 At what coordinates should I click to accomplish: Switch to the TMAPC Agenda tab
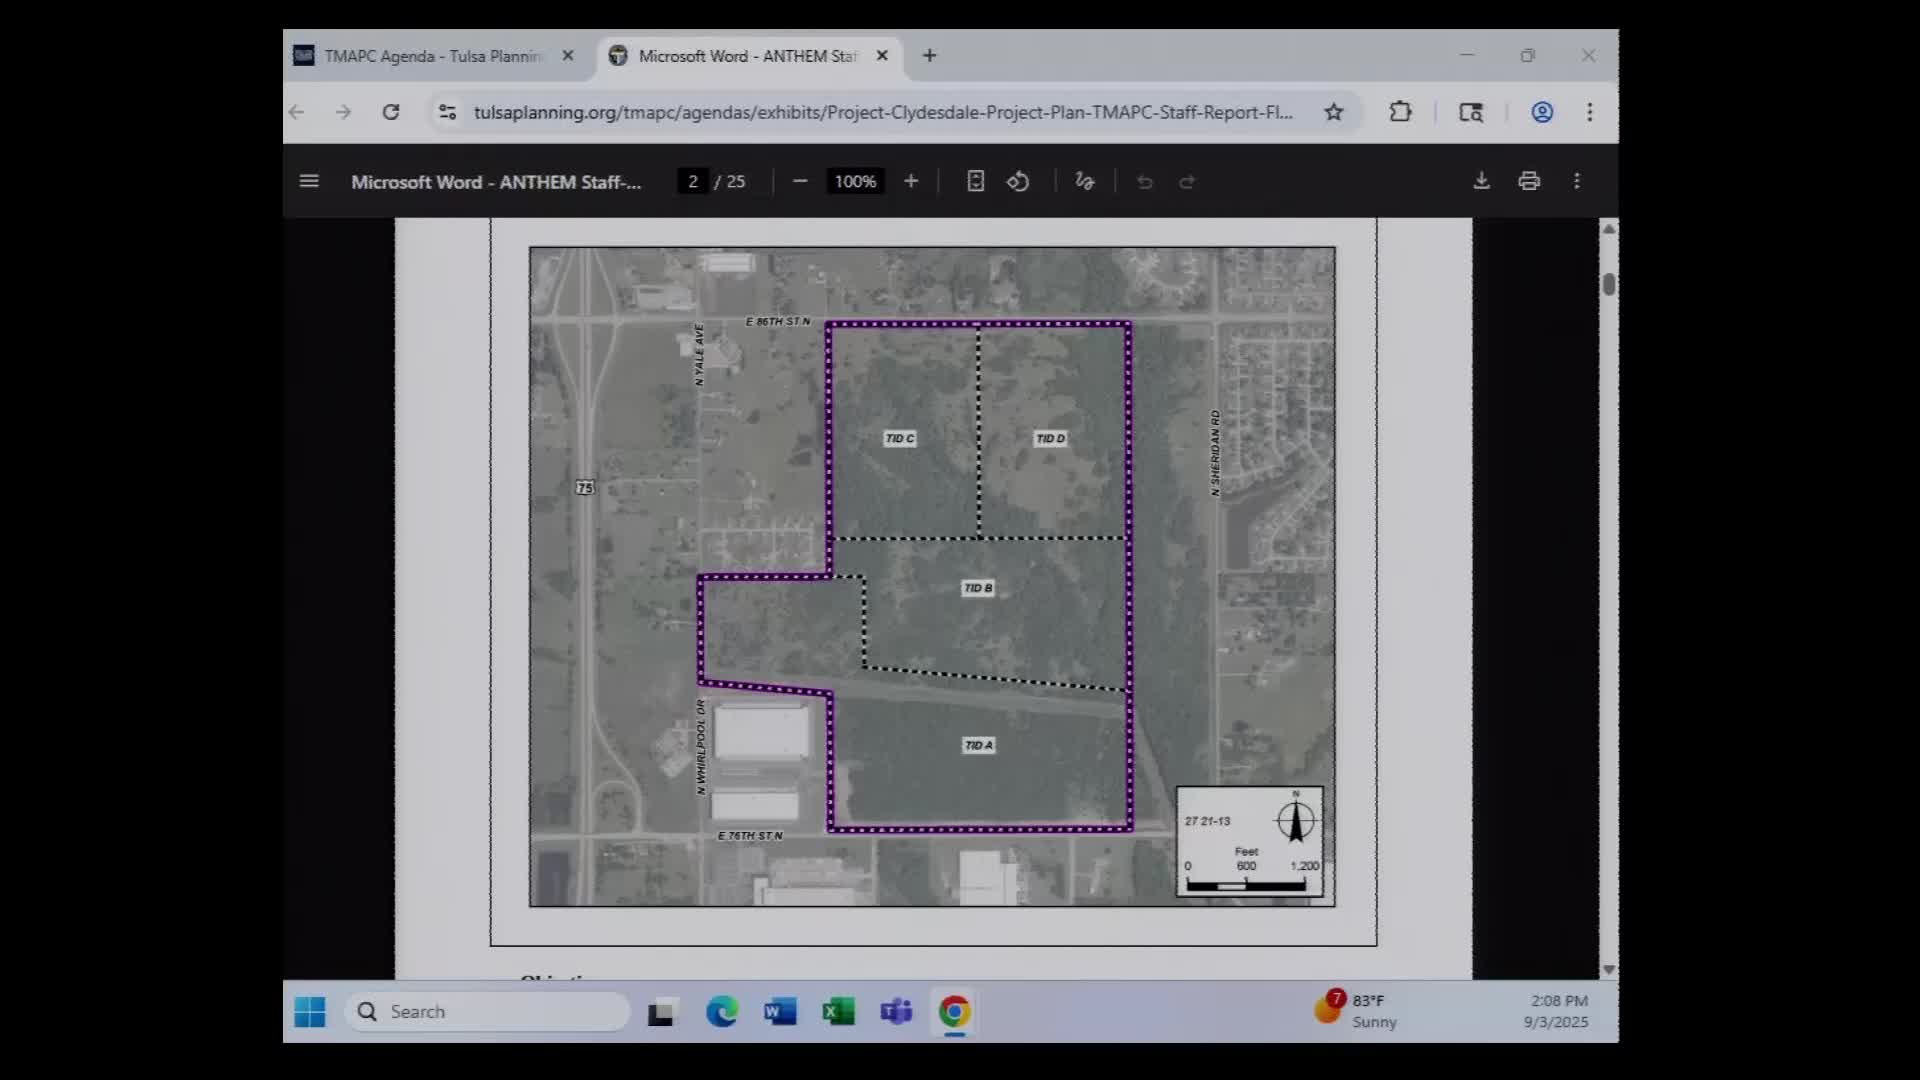click(433, 56)
